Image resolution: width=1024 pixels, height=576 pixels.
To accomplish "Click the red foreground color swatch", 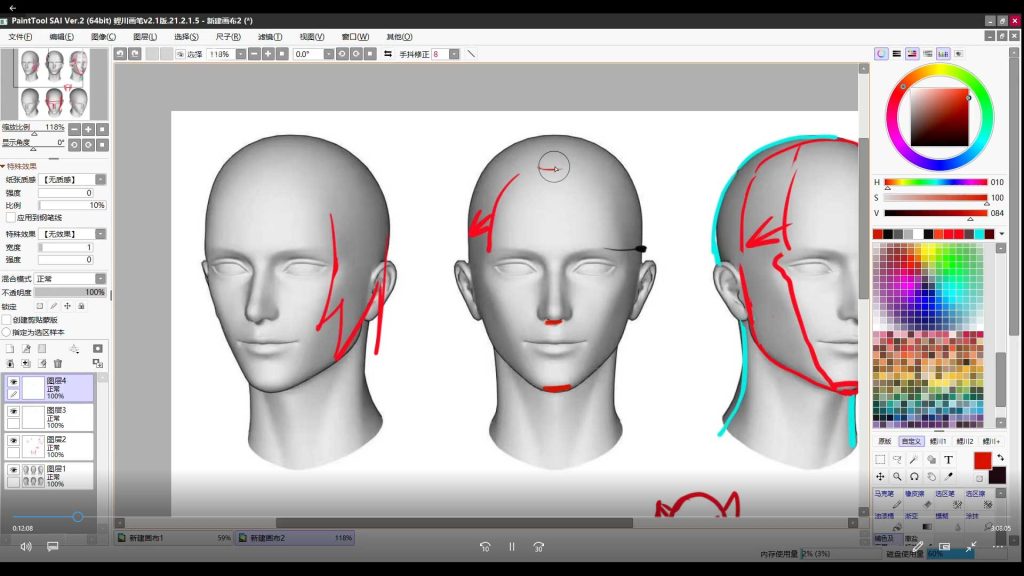I will 982,460.
